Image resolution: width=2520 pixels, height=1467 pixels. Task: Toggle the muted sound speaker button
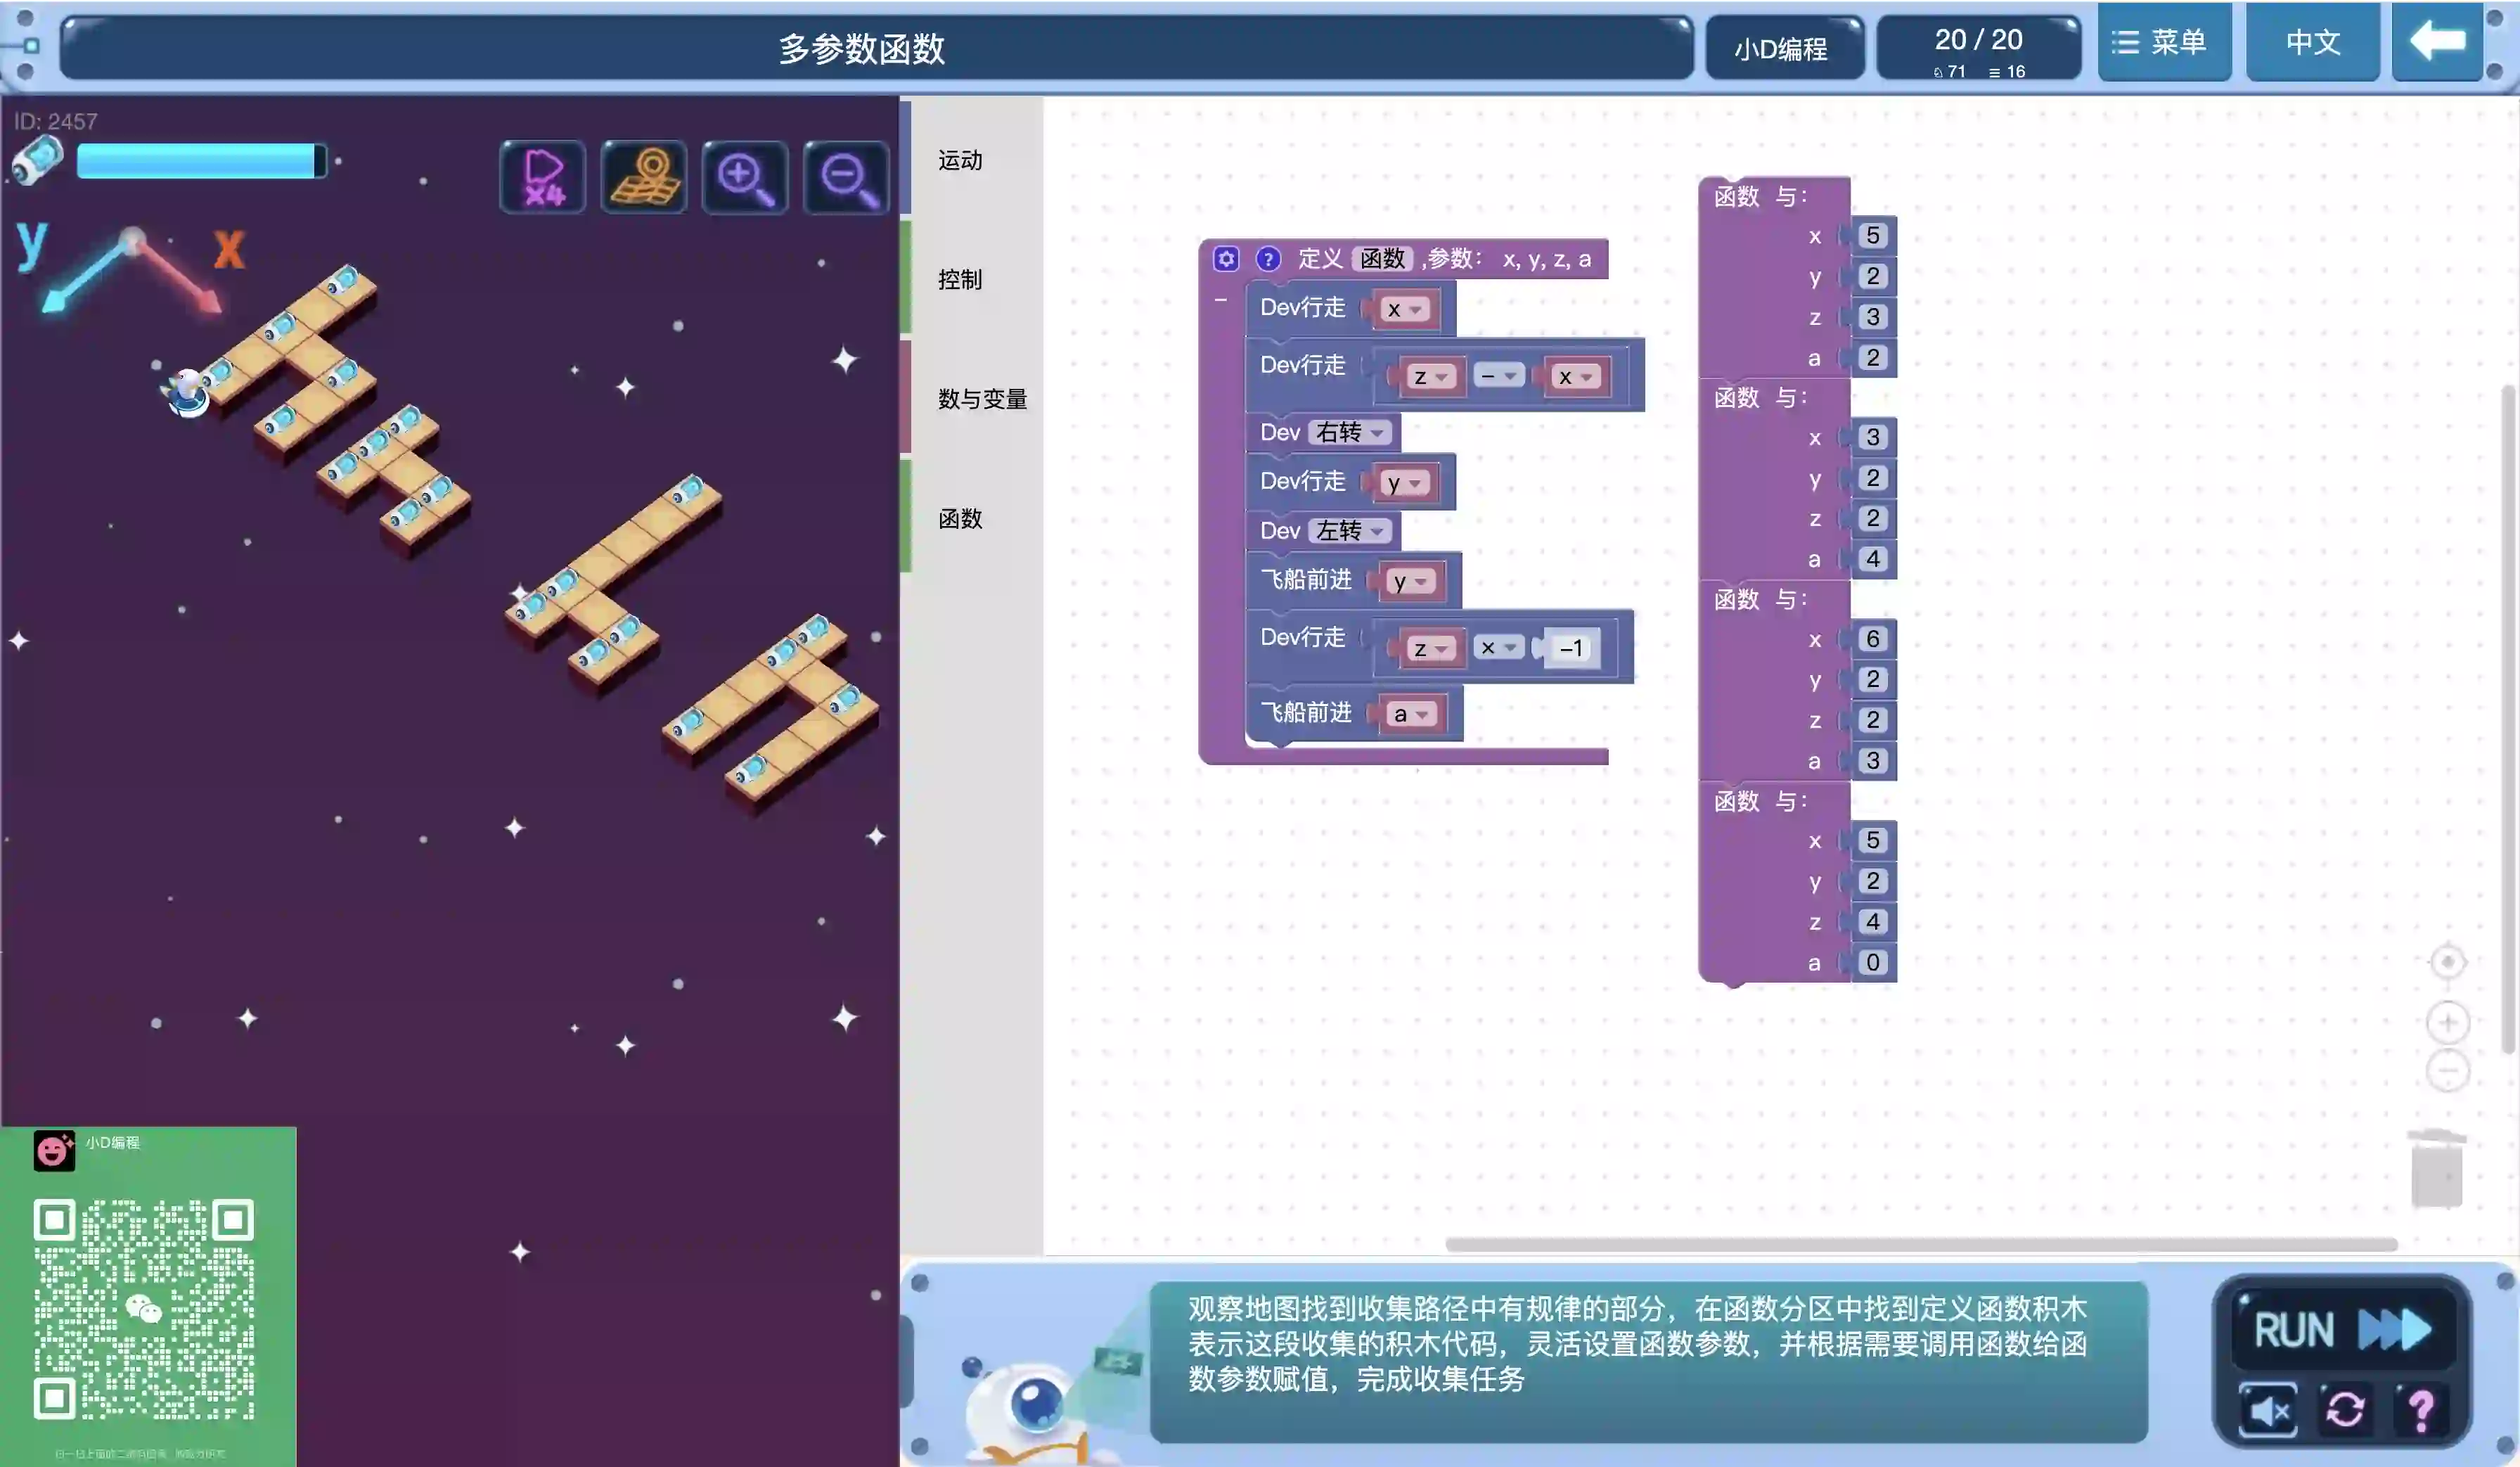2268,1410
